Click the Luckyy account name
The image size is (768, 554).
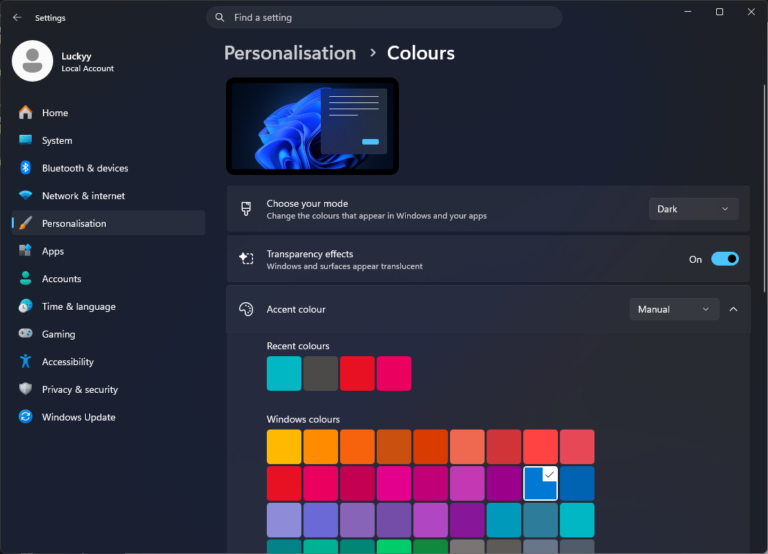[76, 56]
